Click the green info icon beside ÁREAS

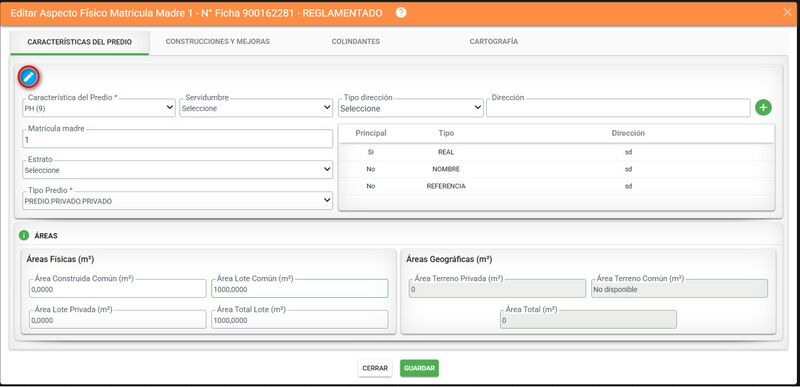click(x=24, y=236)
